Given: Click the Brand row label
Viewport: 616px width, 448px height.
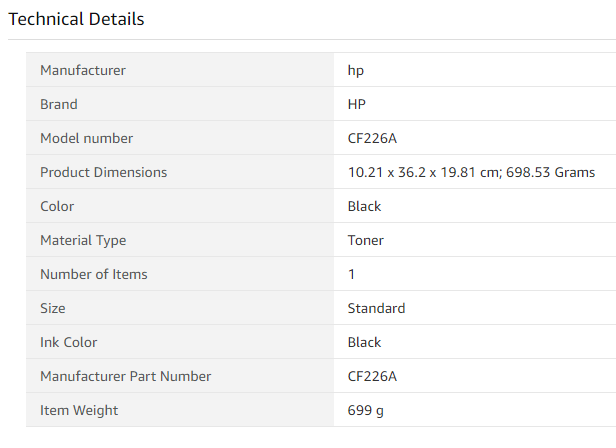Looking at the screenshot, I should point(59,104).
